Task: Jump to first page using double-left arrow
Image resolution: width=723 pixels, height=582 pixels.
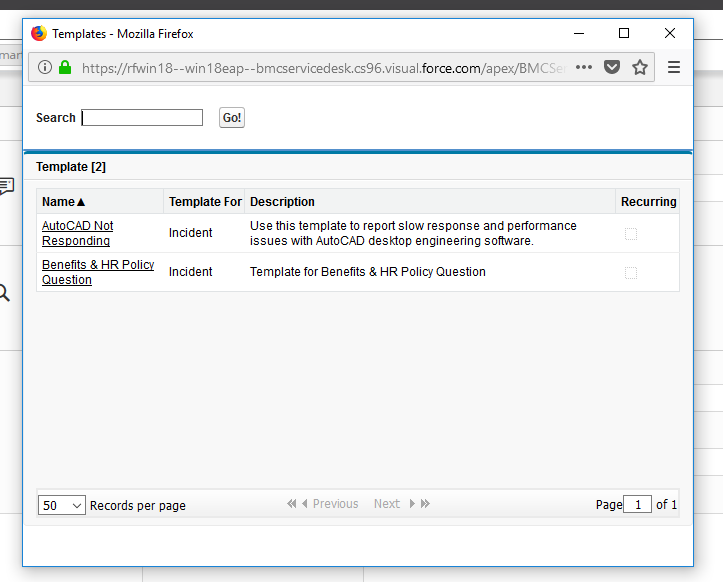Action: 292,504
